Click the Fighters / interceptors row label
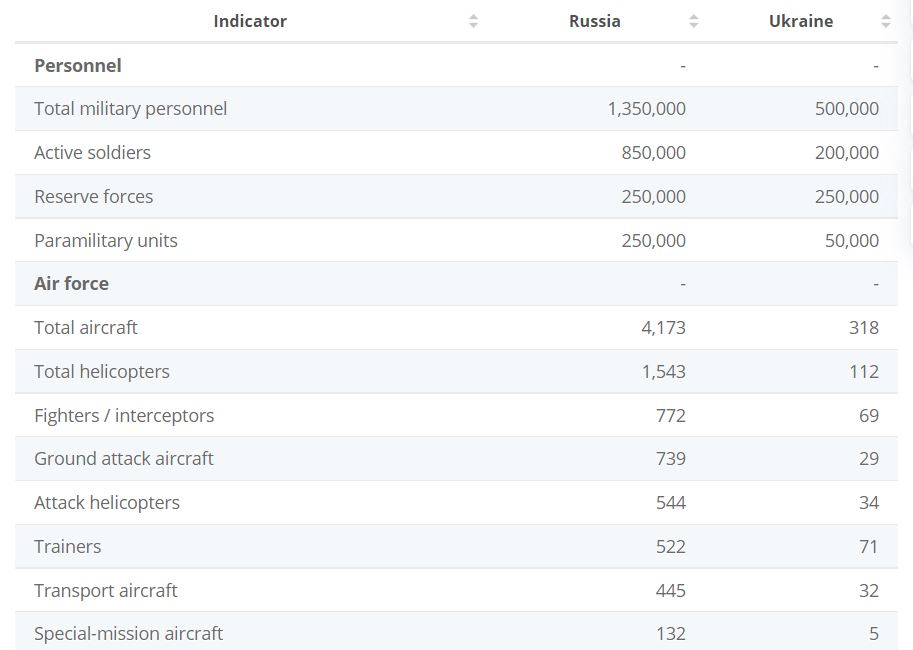913x650 pixels. pos(124,415)
